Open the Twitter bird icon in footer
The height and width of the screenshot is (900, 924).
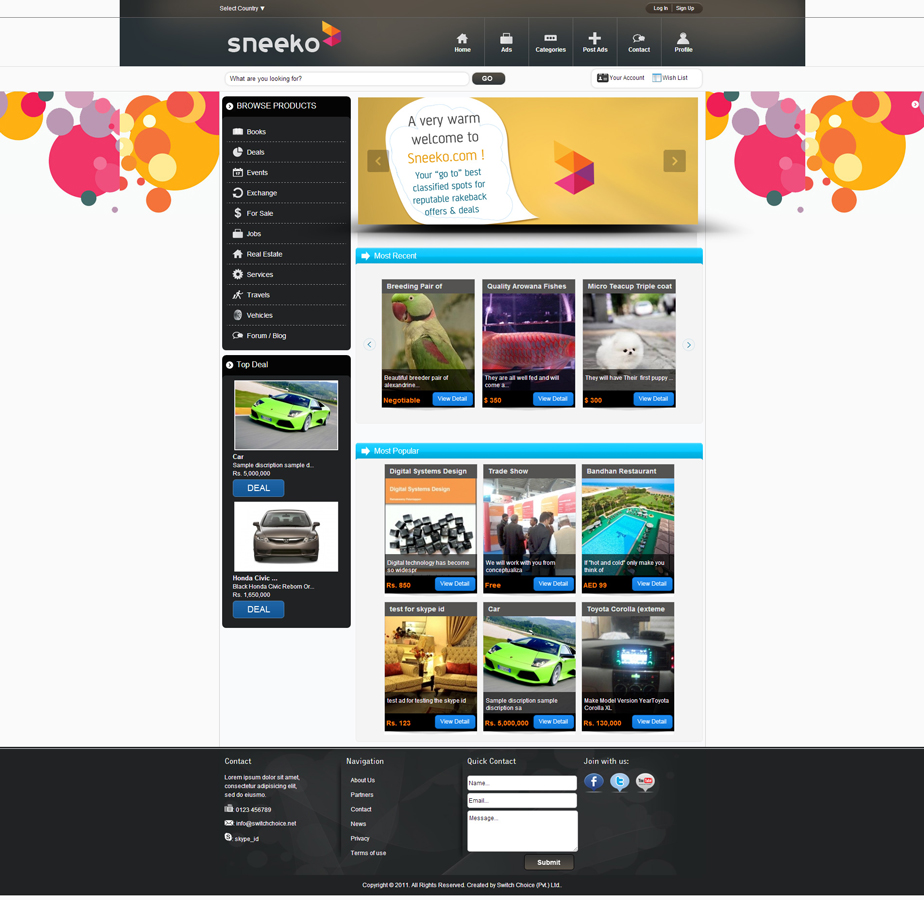[x=619, y=783]
